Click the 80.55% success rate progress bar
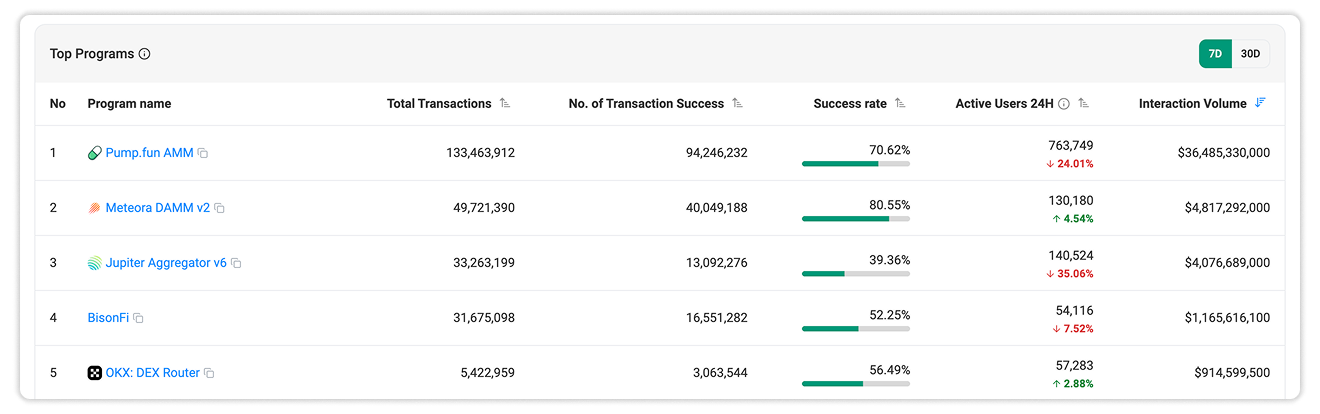Image resolution: width=1320 pixels, height=414 pixels. 856,218
